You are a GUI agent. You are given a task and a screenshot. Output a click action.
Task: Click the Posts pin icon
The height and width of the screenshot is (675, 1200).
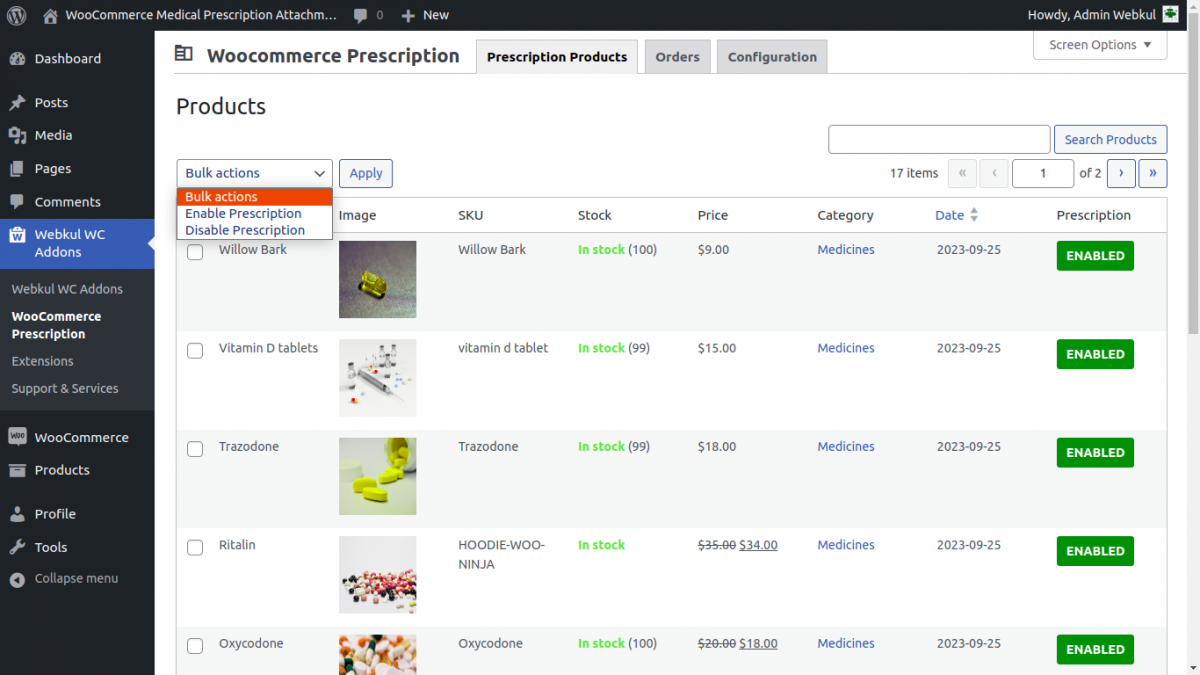[x=17, y=102]
